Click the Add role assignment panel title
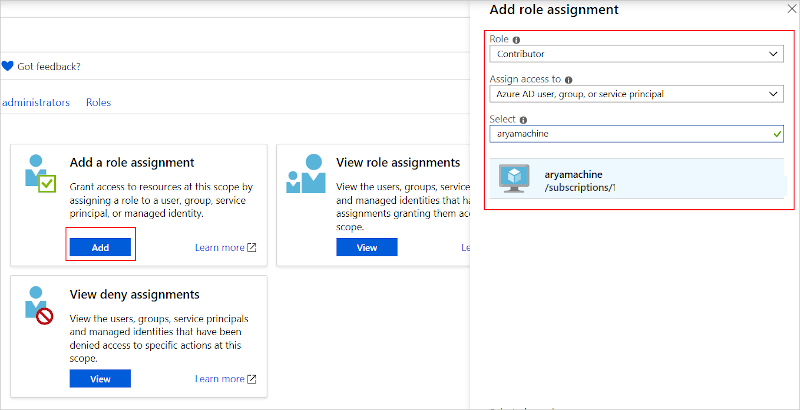 point(554,9)
